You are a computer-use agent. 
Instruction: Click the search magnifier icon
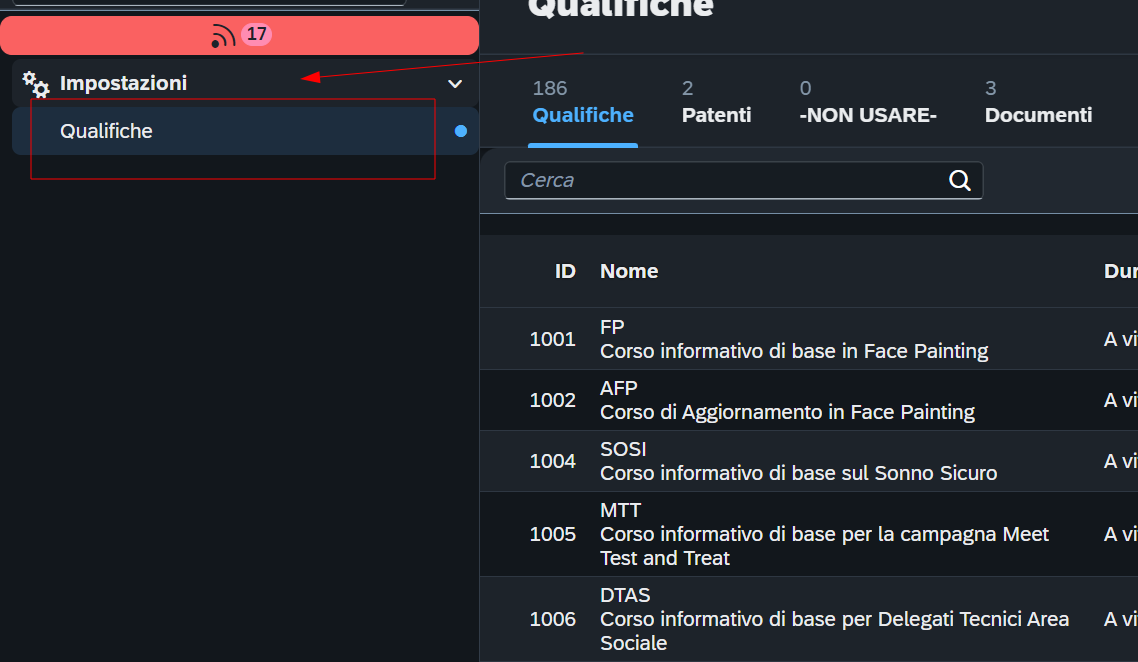pos(959,180)
